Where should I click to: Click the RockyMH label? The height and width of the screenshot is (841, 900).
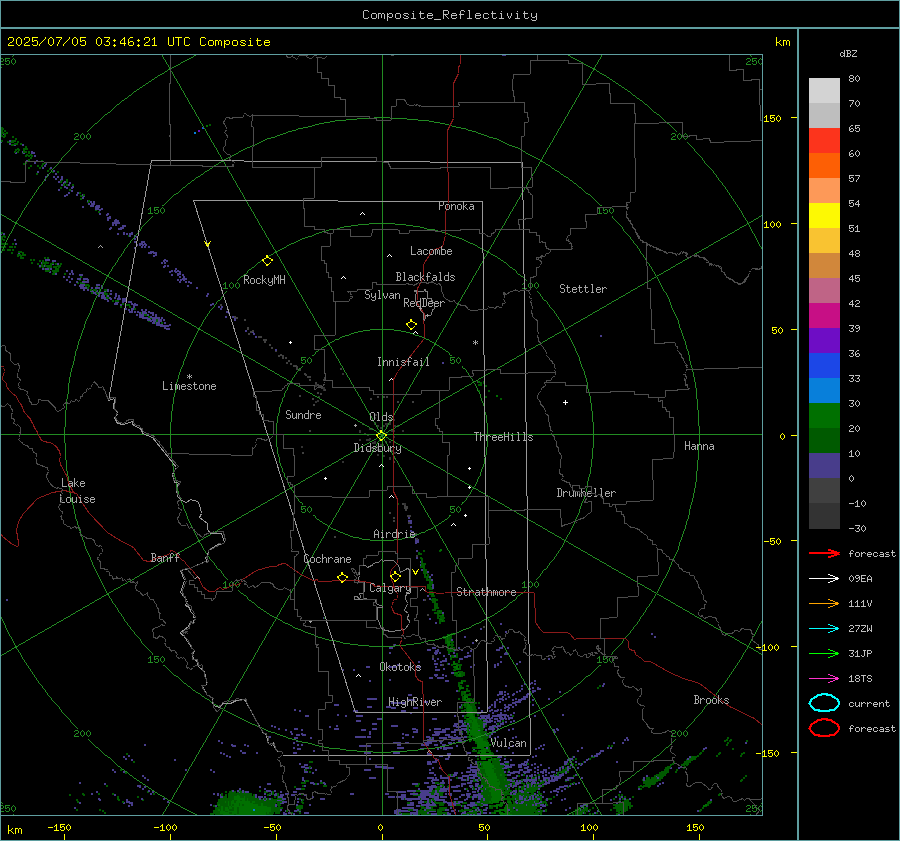click(x=264, y=280)
